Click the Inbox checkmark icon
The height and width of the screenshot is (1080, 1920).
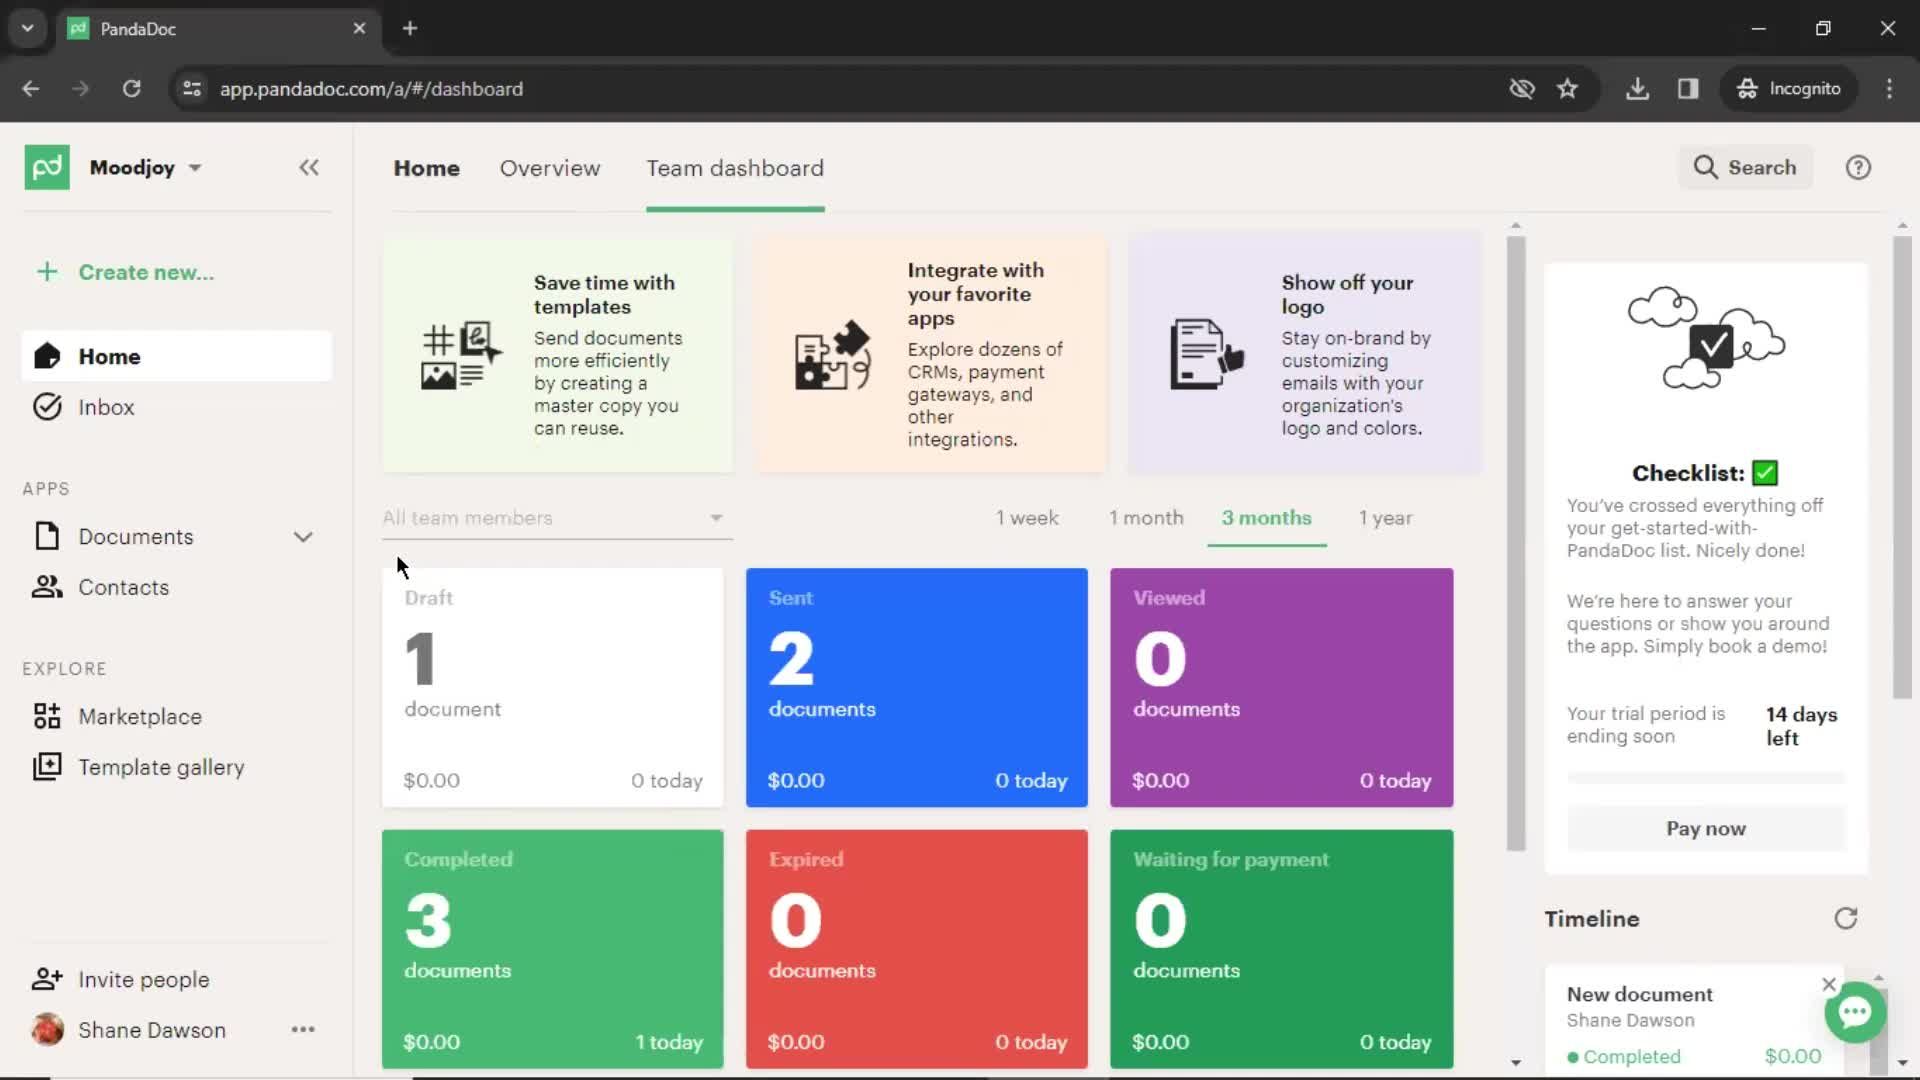click(47, 407)
